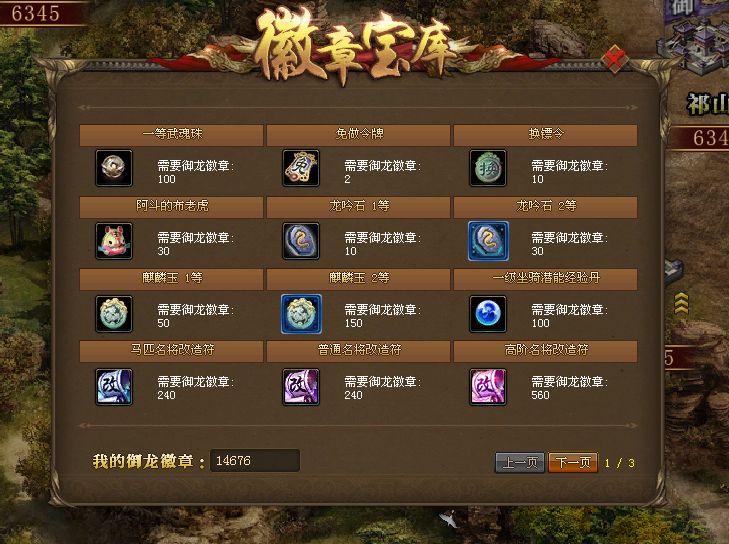The height and width of the screenshot is (544, 729).
Task: Click the 高阶名将改造符 header label
Action: [x=546, y=350]
